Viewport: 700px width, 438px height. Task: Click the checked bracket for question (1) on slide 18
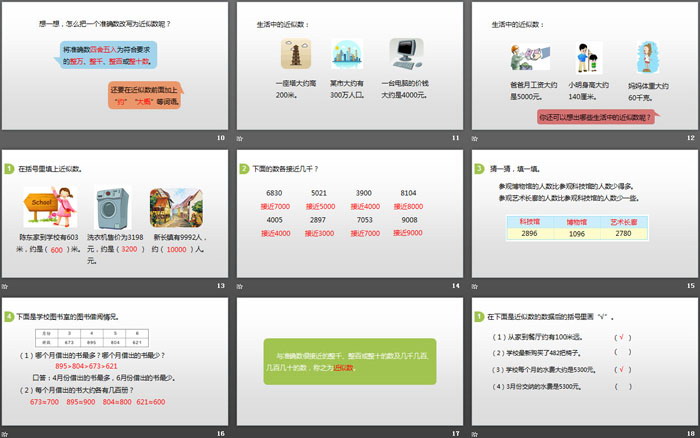(622, 337)
